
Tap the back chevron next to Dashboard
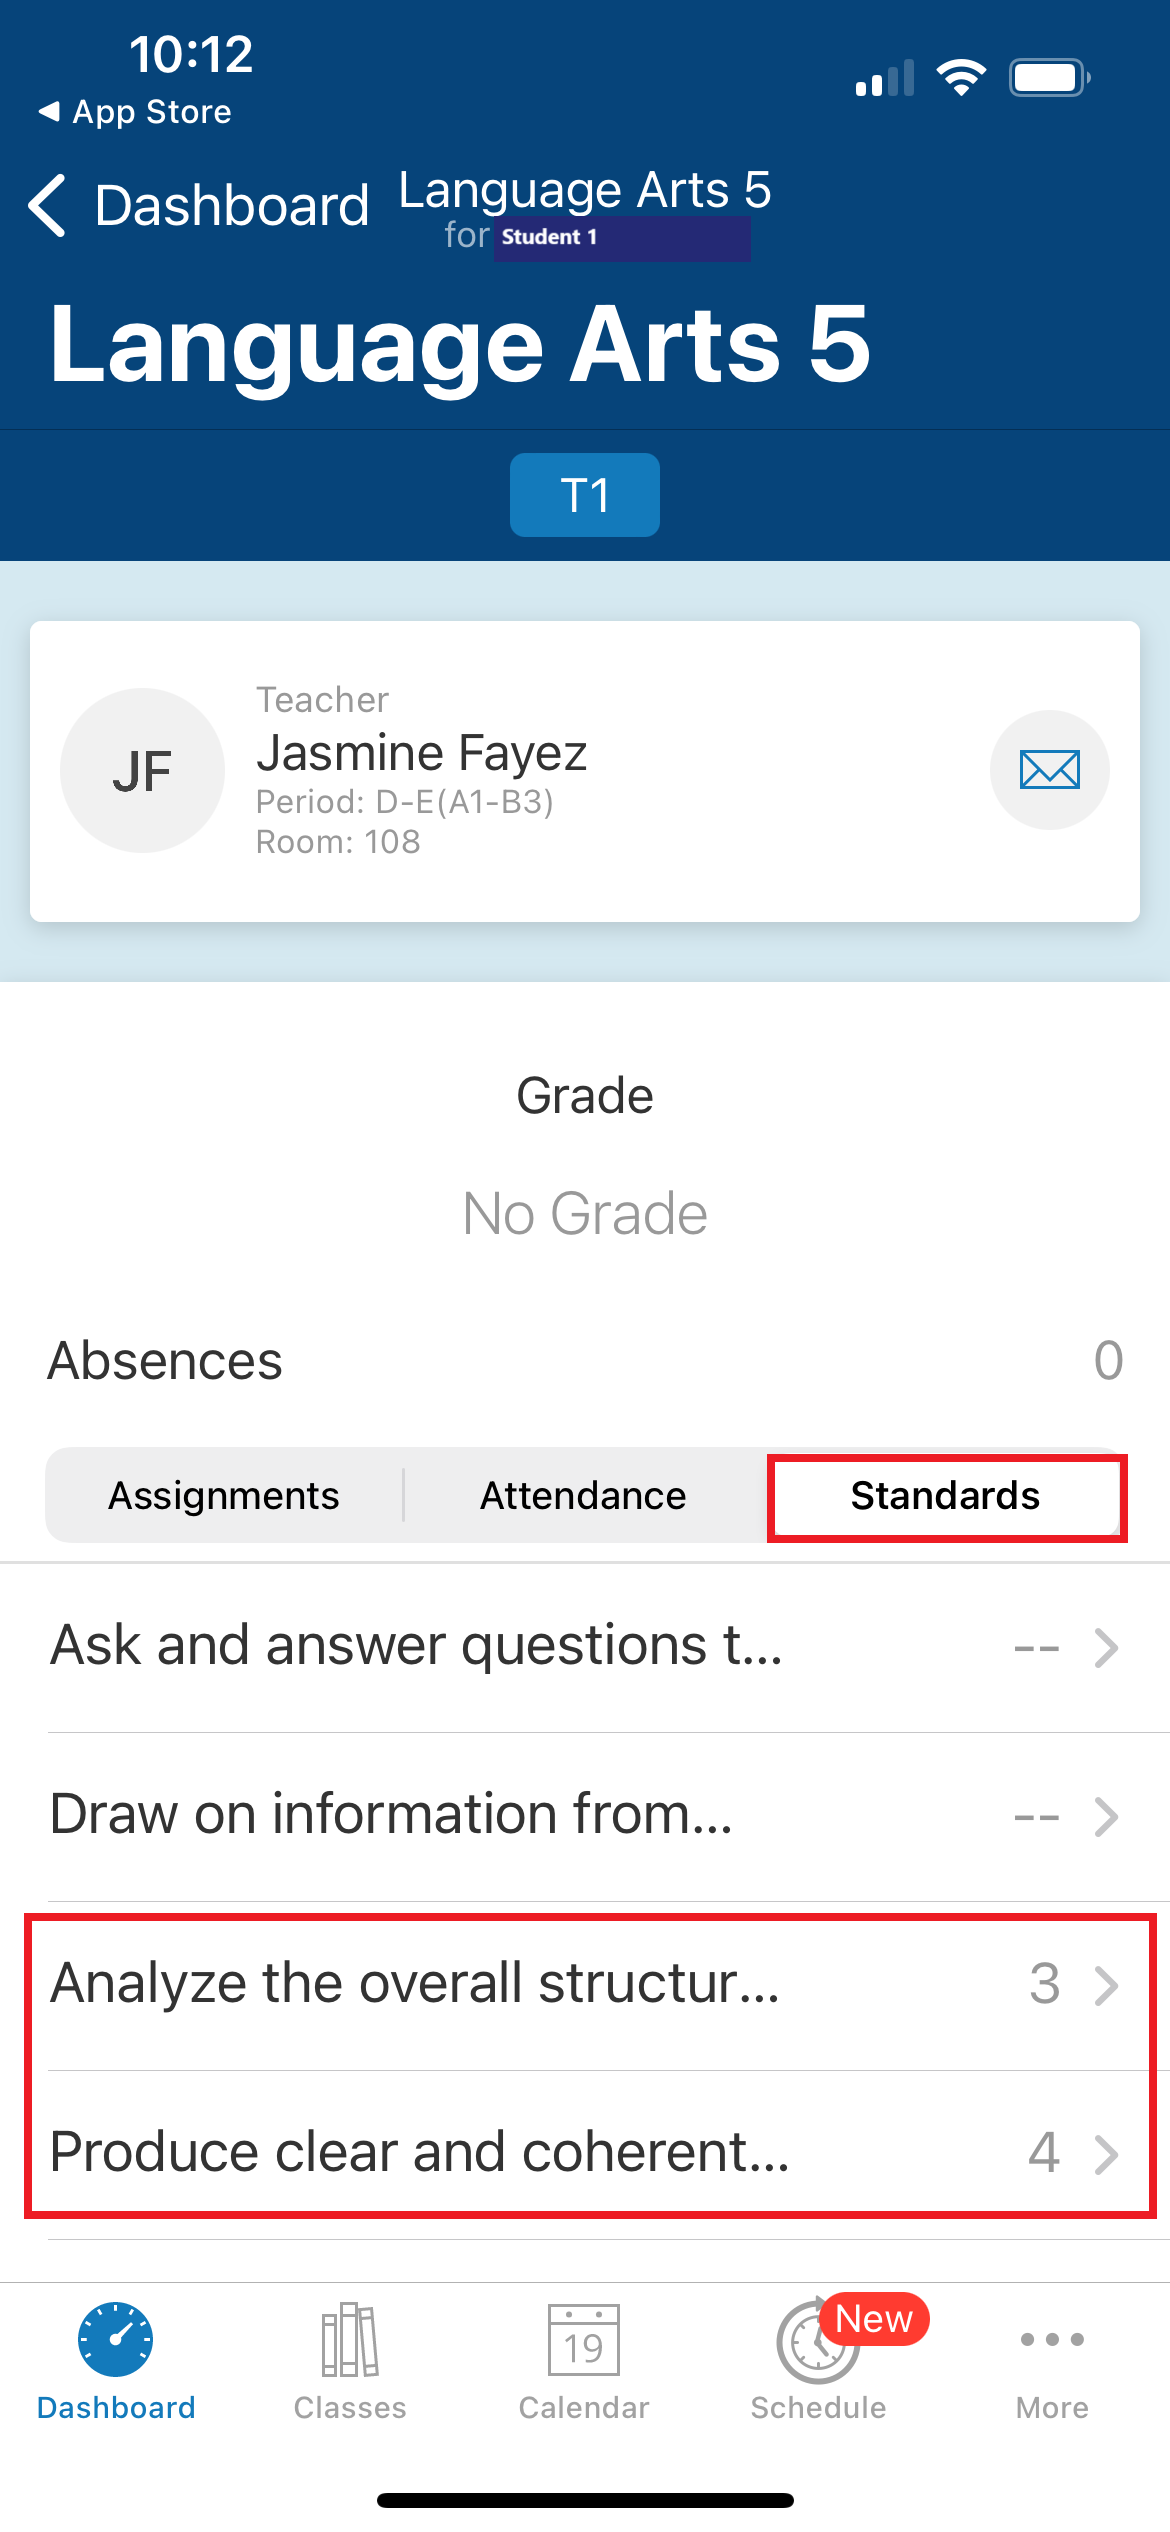[x=47, y=205]
